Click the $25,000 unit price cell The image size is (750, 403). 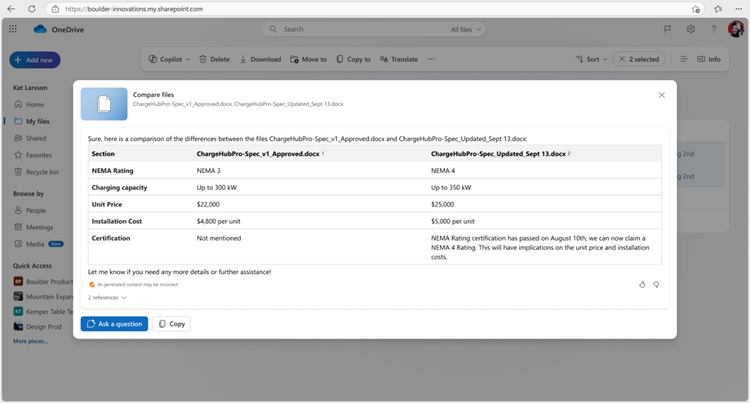click(x=442, y=204)
